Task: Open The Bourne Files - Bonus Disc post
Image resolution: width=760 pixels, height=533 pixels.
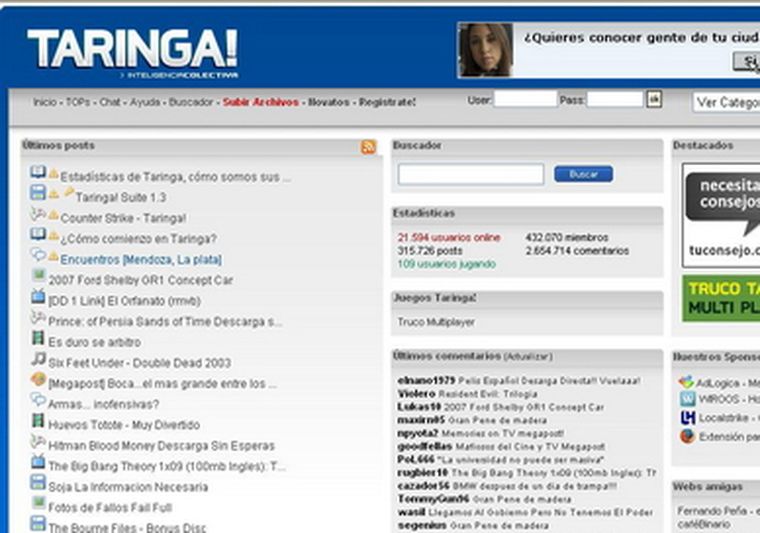Action: click(x=127, y=528)
